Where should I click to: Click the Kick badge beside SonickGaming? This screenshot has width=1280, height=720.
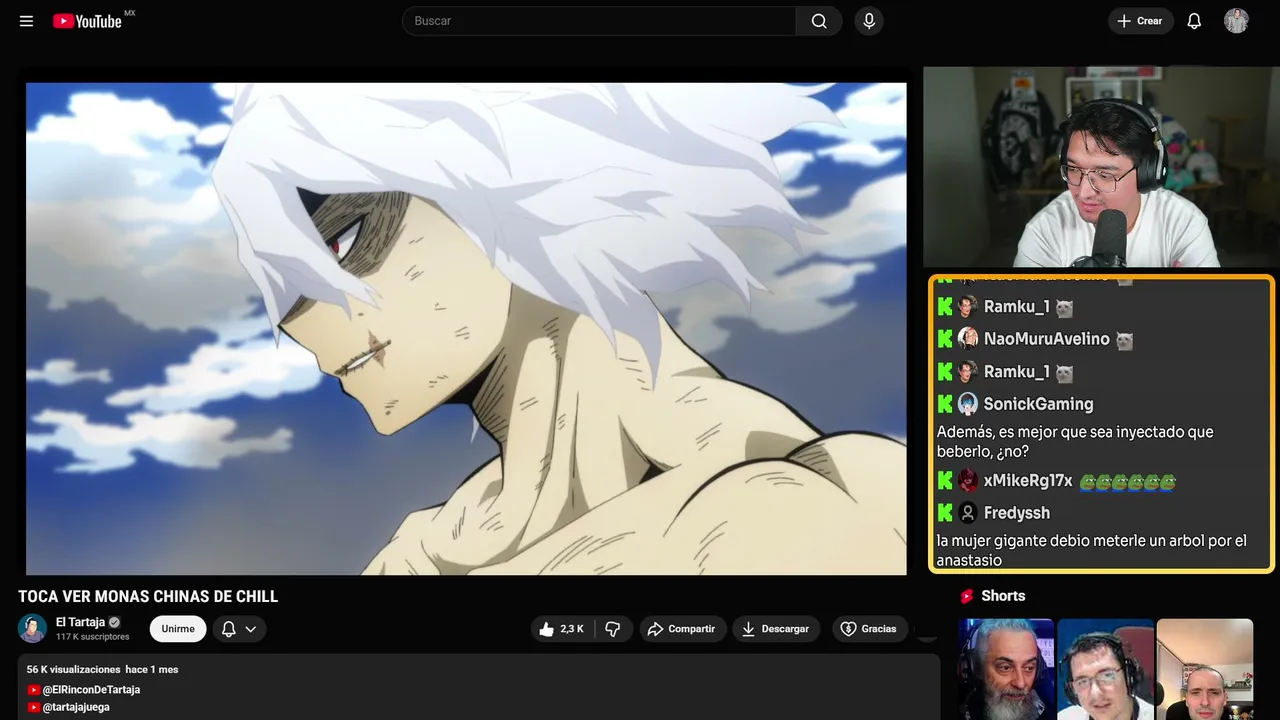(x=945, y=404)
